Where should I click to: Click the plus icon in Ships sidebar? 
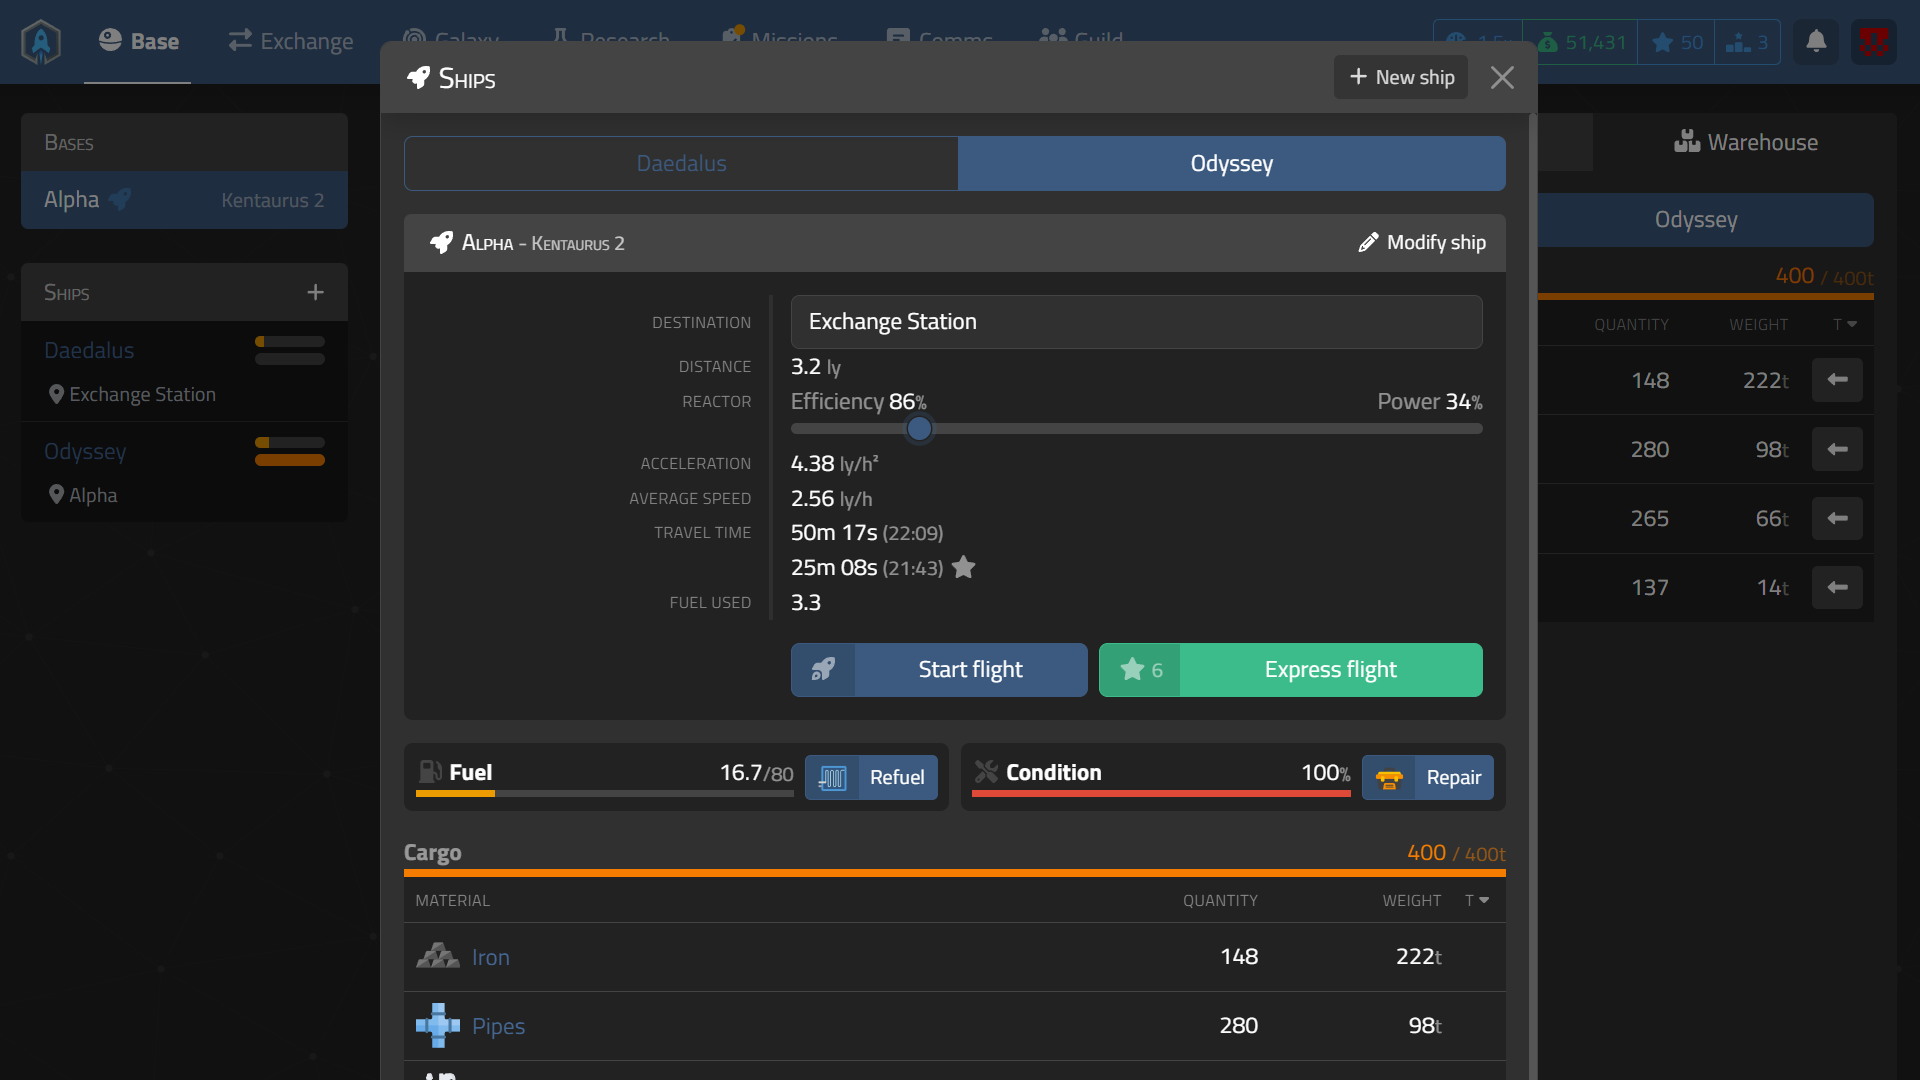pyautogui.click(x=315, y=292)
